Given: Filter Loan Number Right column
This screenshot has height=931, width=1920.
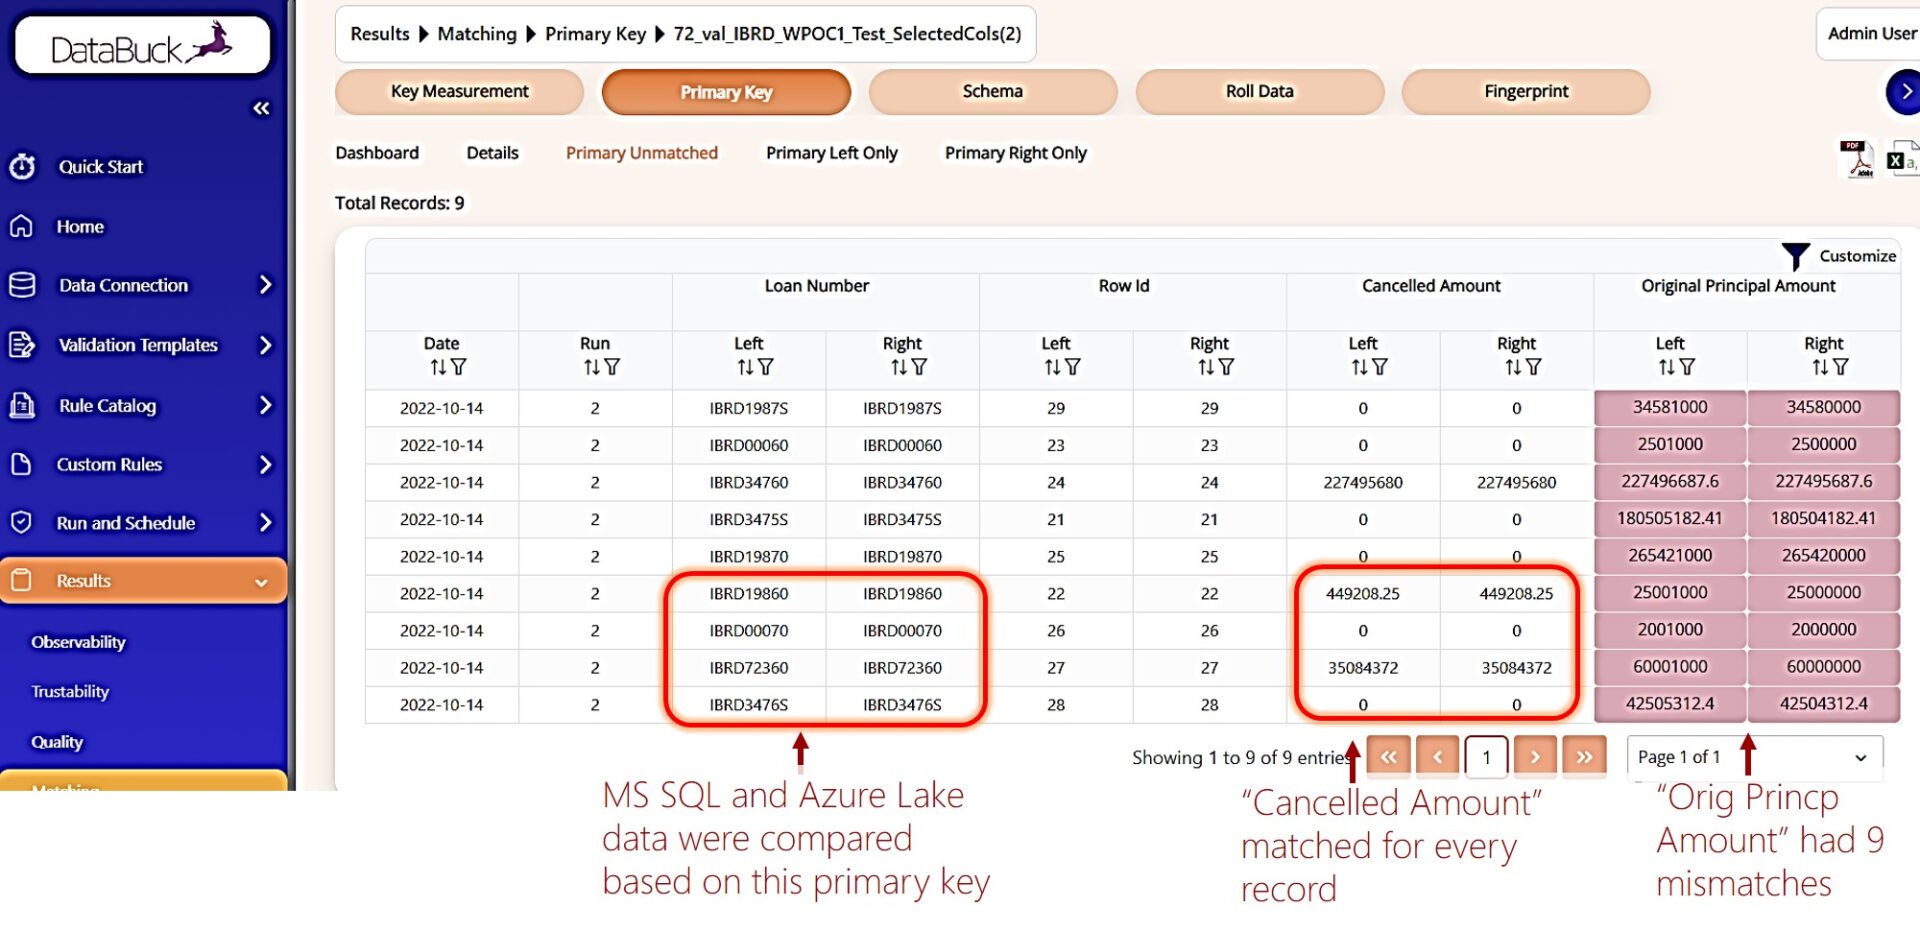Looking at the screenshot, I should (x=919, y=367).
